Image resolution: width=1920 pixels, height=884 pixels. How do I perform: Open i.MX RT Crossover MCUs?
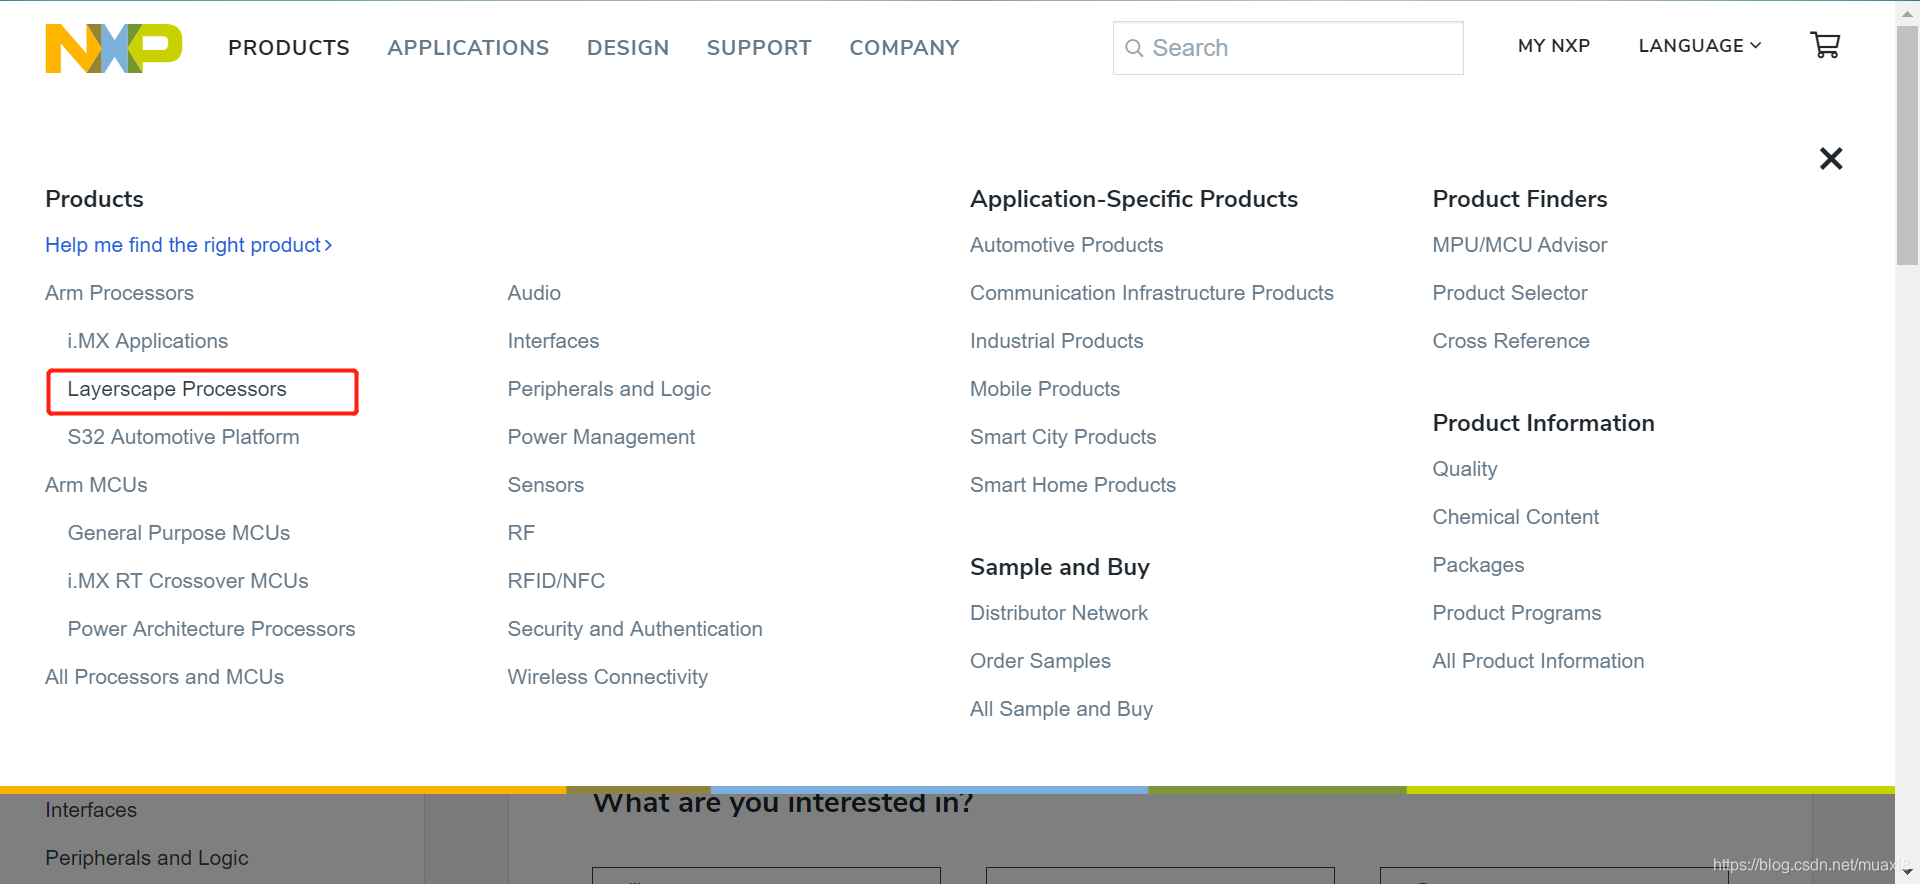pos(187,581)
